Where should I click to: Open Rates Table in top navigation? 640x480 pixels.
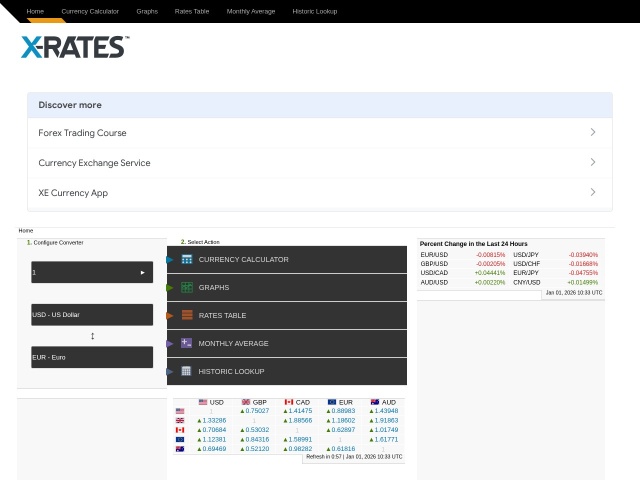[192, 11]
